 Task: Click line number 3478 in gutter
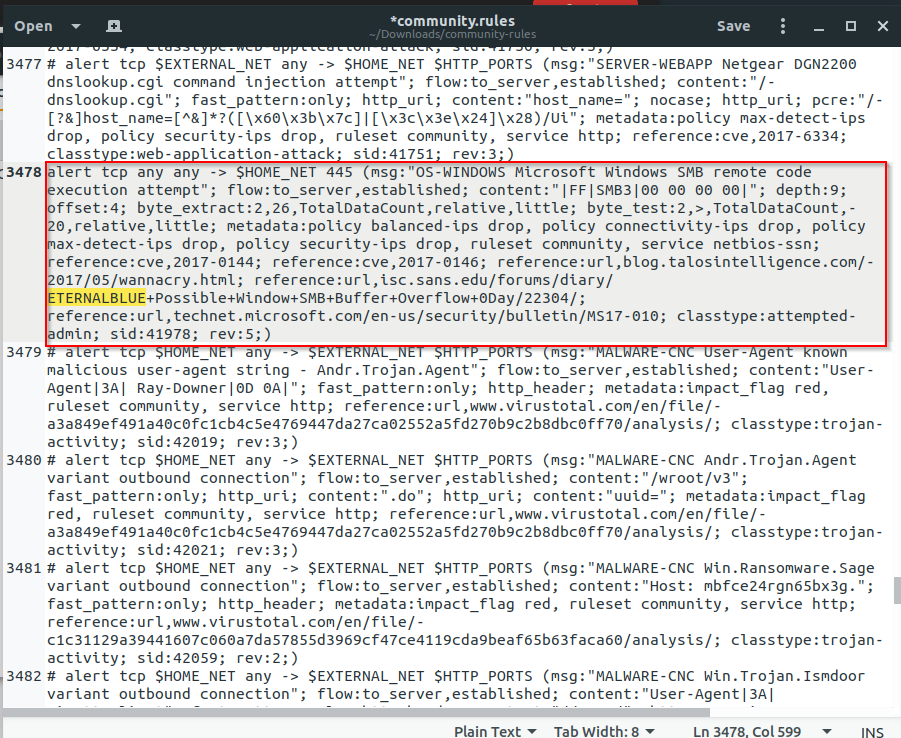click(x=24, y=172)
